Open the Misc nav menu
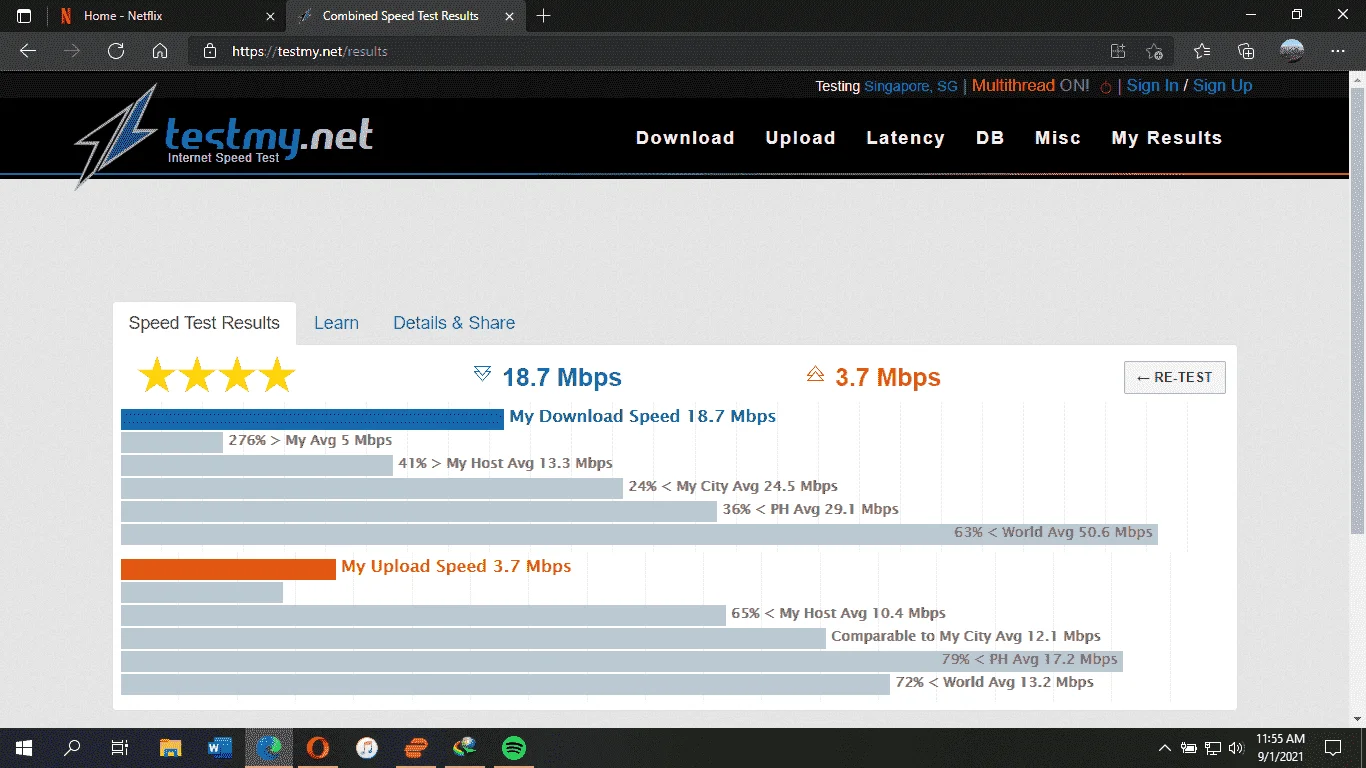1366x768 pixels. (x=1058, y=138)
